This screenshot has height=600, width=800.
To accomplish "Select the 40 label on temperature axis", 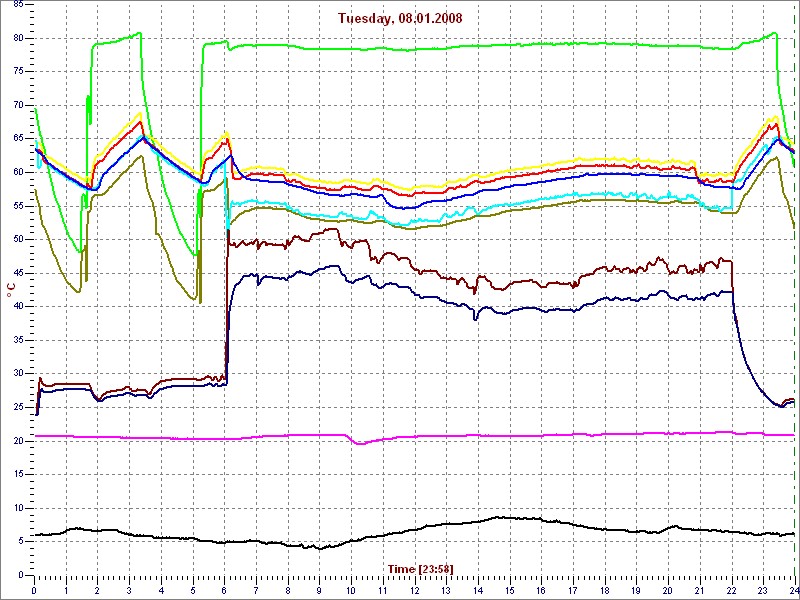I will pos(17,307).
